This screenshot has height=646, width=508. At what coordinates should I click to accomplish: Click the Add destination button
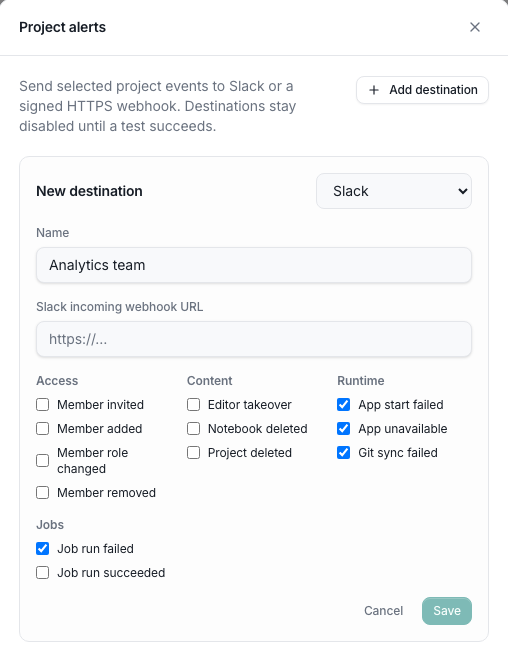point(422,90)
